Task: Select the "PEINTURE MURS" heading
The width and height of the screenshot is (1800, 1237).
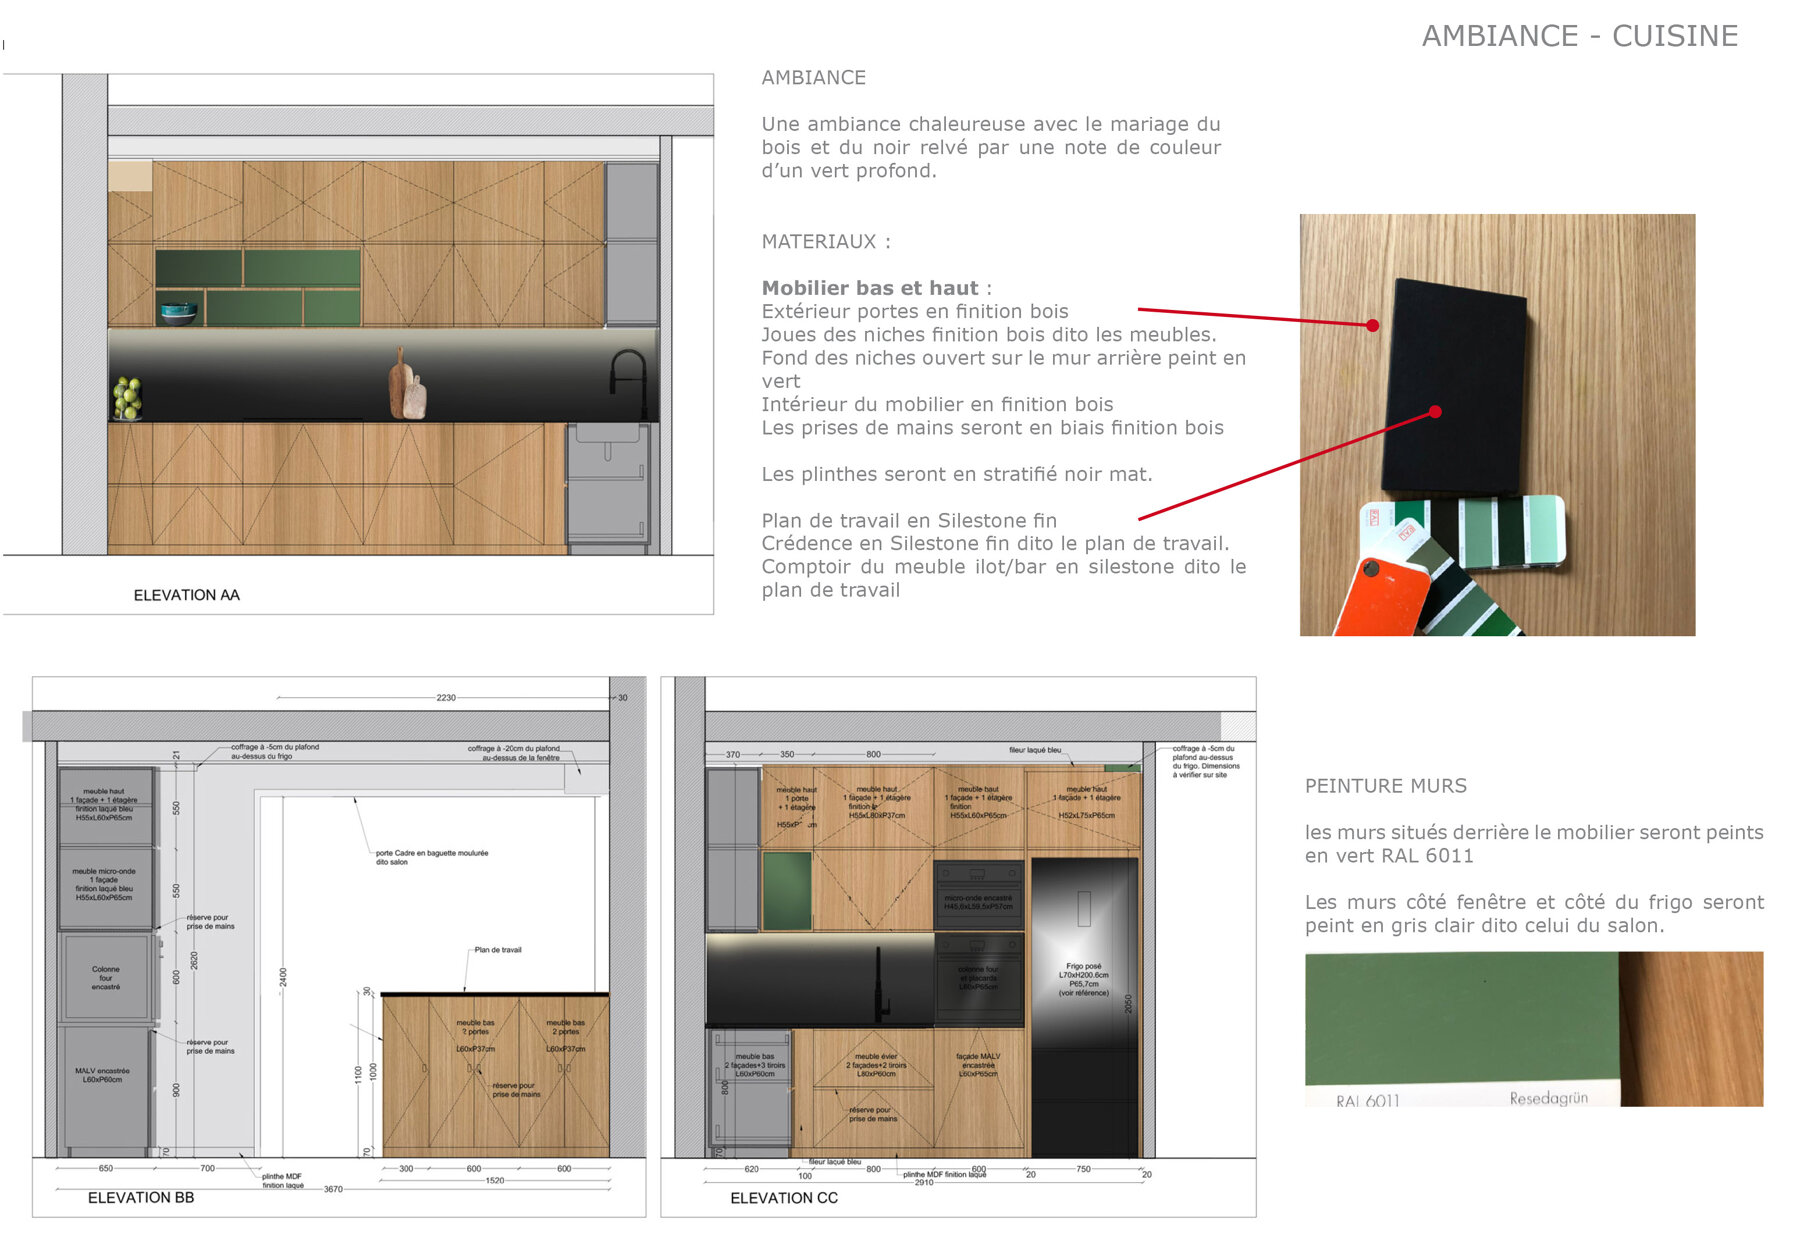Action: pos(1385,786)
